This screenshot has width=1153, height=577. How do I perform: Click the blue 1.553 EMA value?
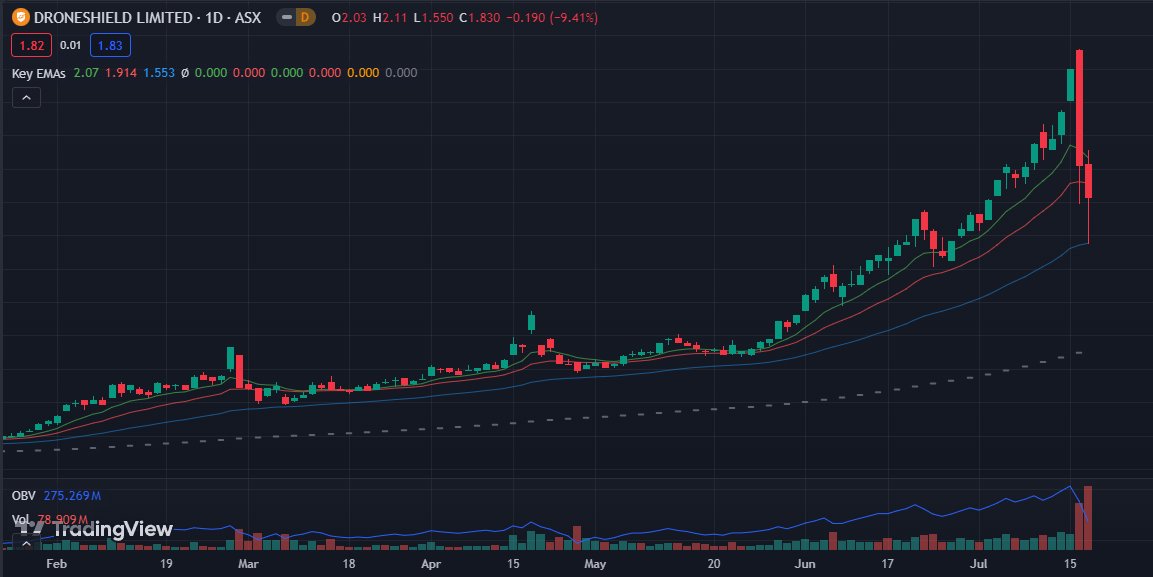coord(159,73)
